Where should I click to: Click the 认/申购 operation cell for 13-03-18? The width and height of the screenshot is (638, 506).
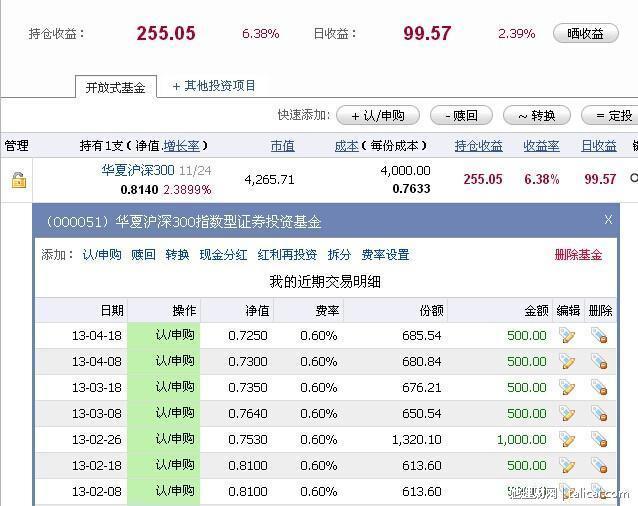[x=164, y=388]
